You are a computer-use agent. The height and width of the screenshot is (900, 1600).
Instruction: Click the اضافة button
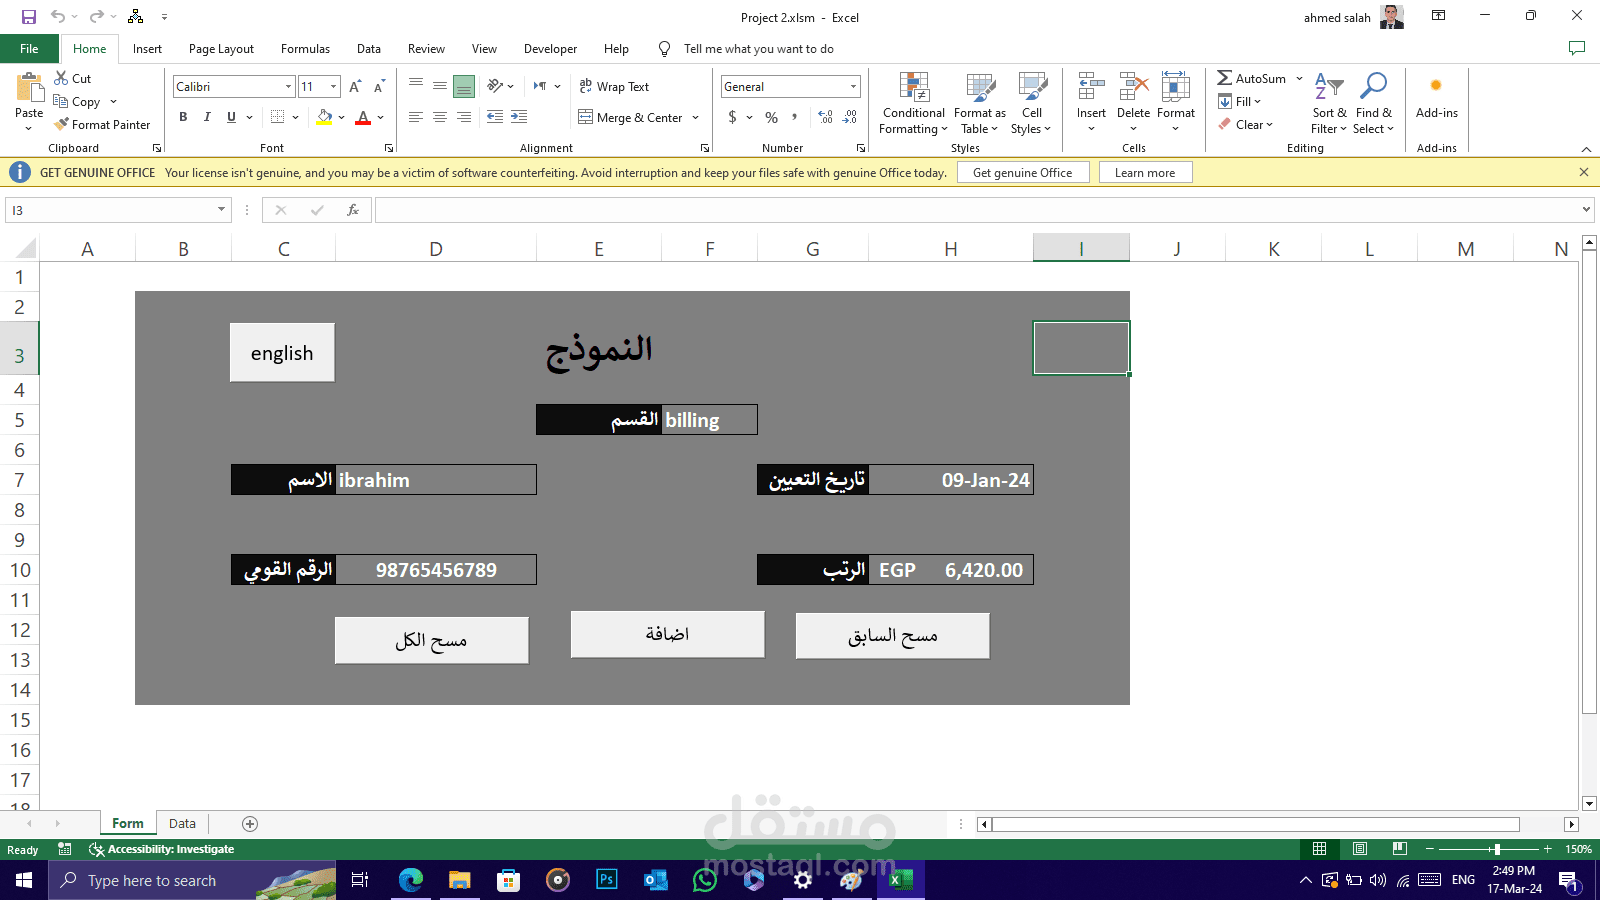pos(667,634)
